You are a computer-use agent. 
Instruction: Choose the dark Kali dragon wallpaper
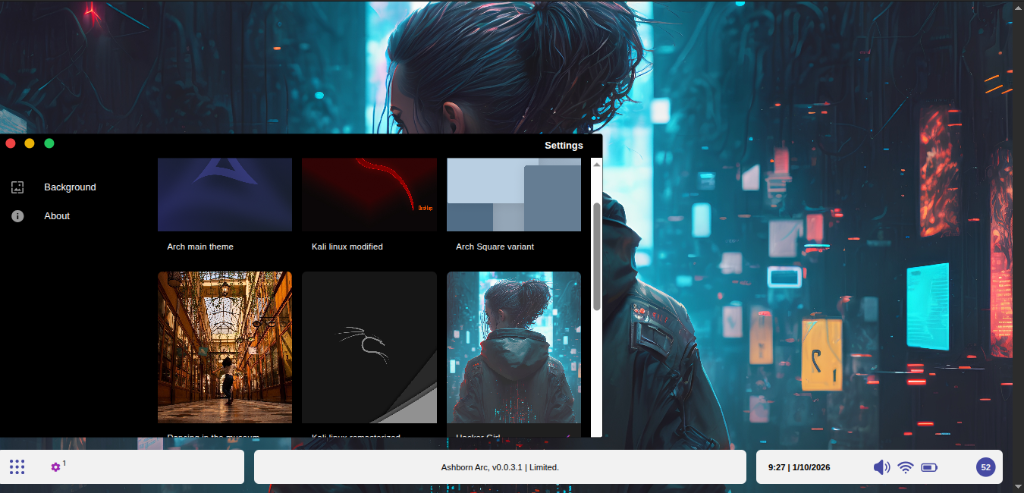(x=369, y=347)
